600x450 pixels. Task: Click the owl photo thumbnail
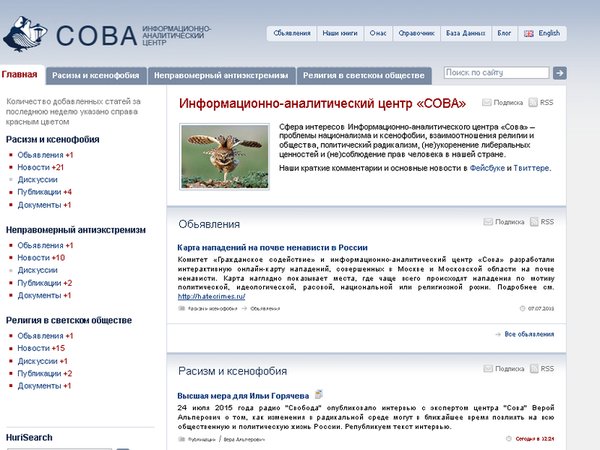click(x=224, y=155)
